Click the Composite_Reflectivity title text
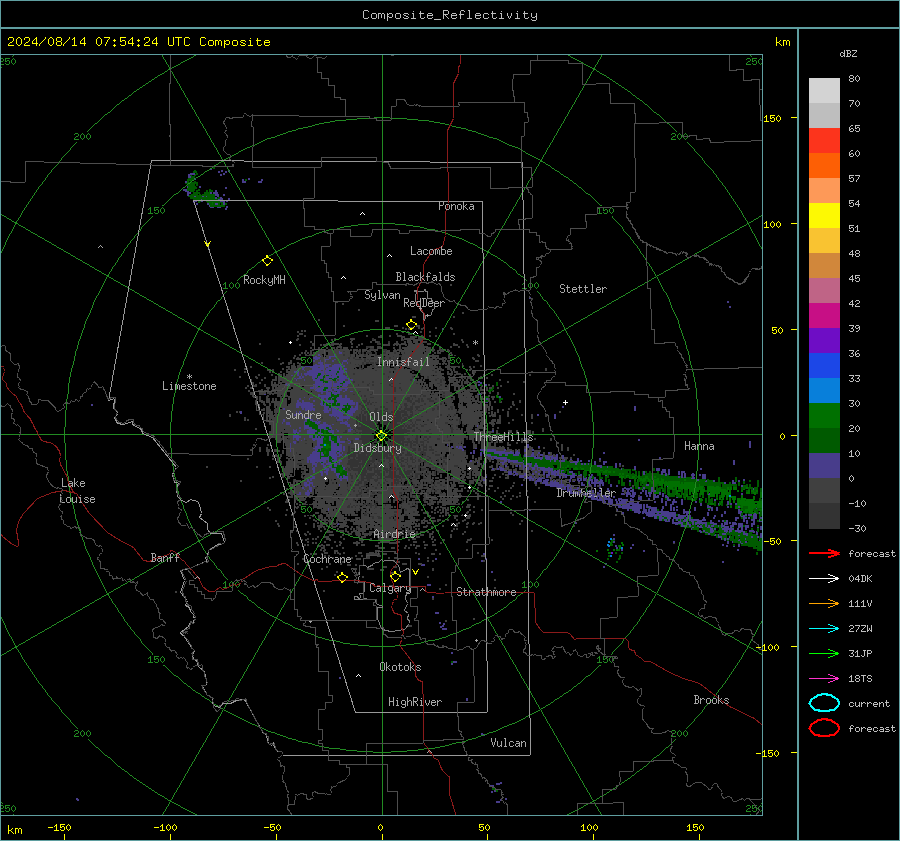This screenshot has height=841, width=900. pyautogui.click(x=450, y=15)
